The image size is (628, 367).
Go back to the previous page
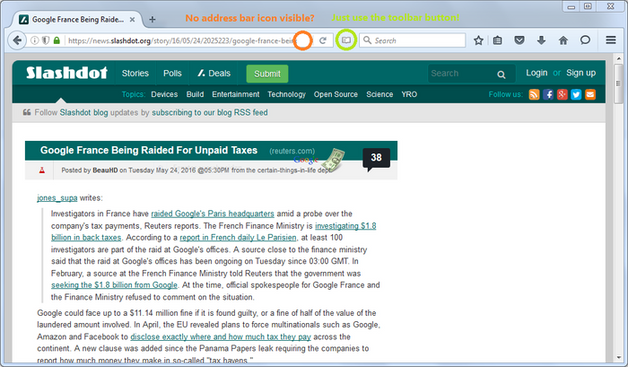coord(17,40)
